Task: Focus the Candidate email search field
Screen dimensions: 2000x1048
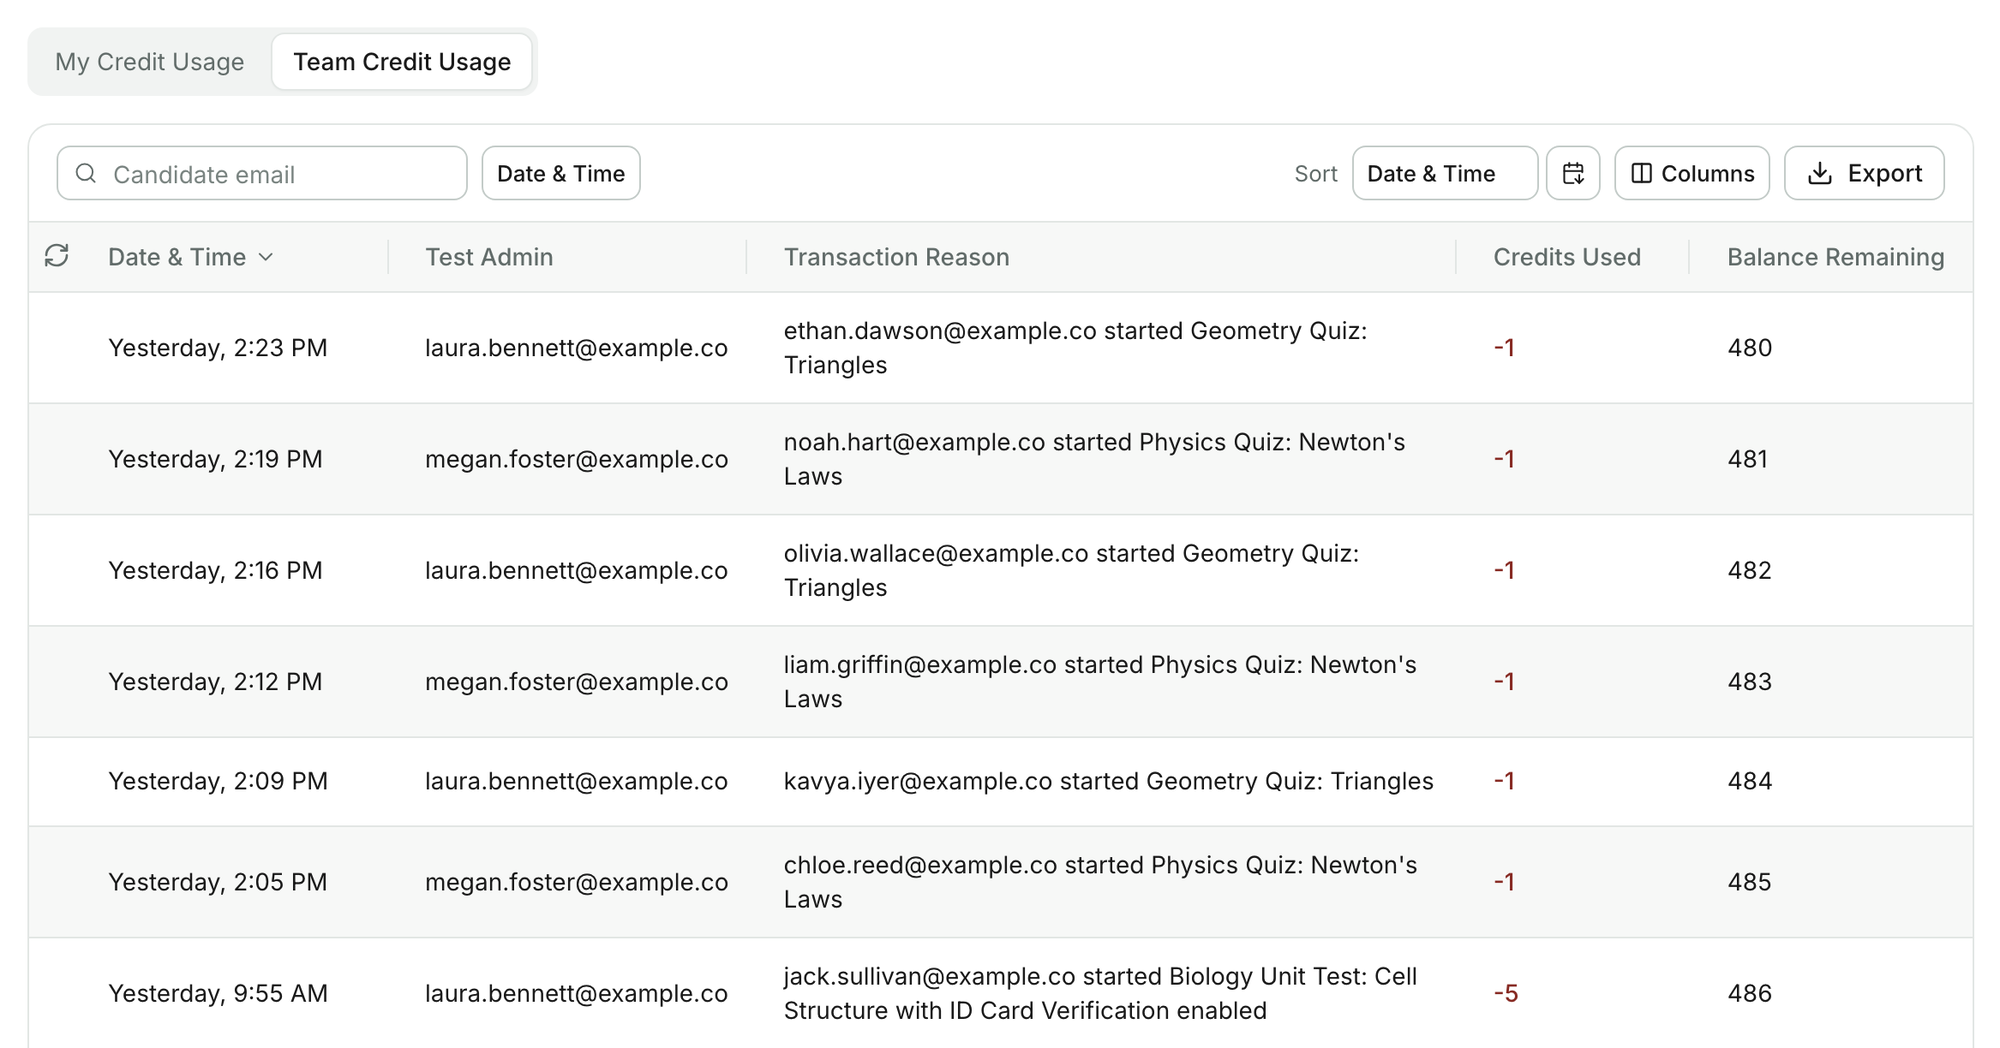Action: (262, 173)
